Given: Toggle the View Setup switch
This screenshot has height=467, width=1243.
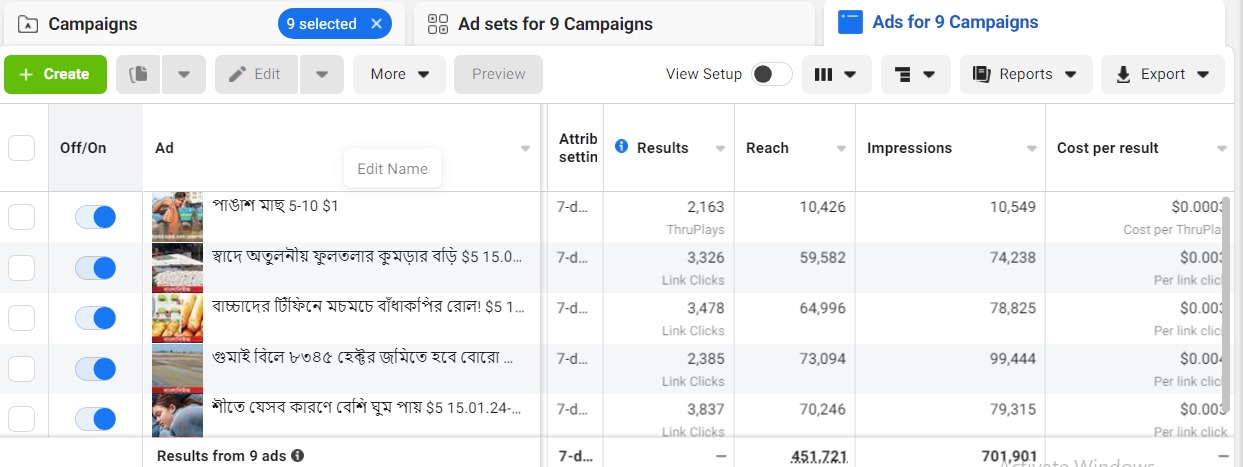Looking at the screenshot, I should click(x=772, y=74).
